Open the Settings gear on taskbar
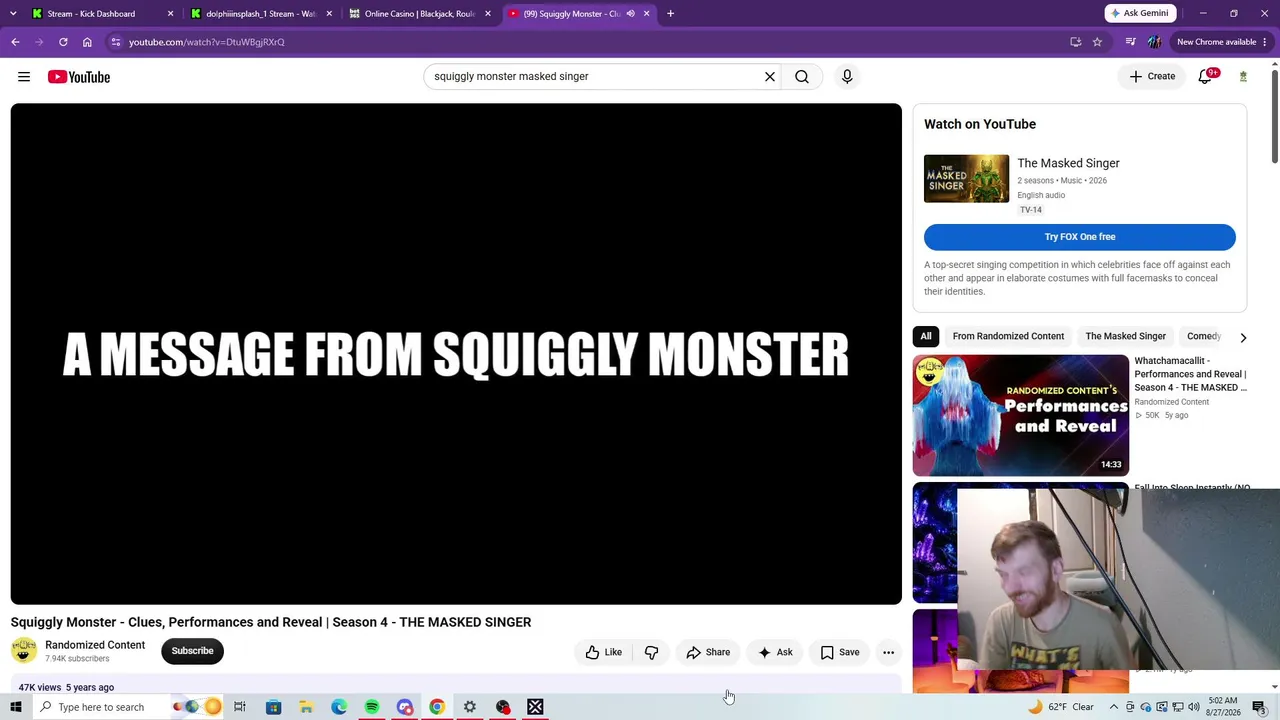Image resolution: width=1280 pixels, height=720 pixels. 470,707
